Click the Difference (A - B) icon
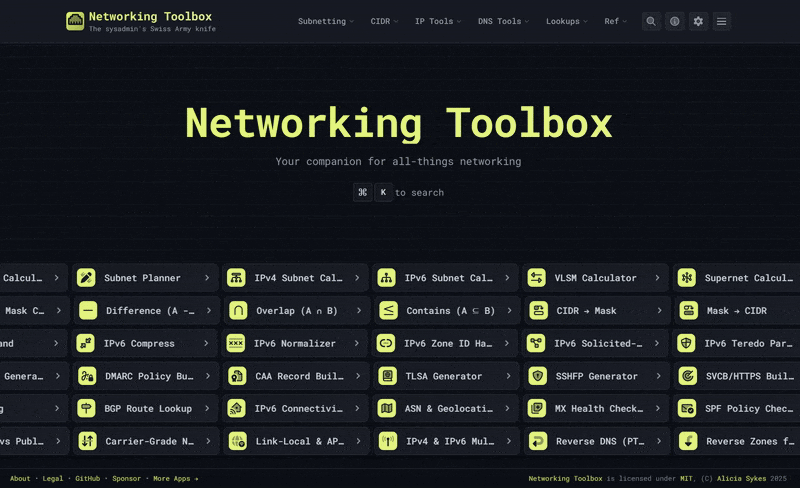 88,310
